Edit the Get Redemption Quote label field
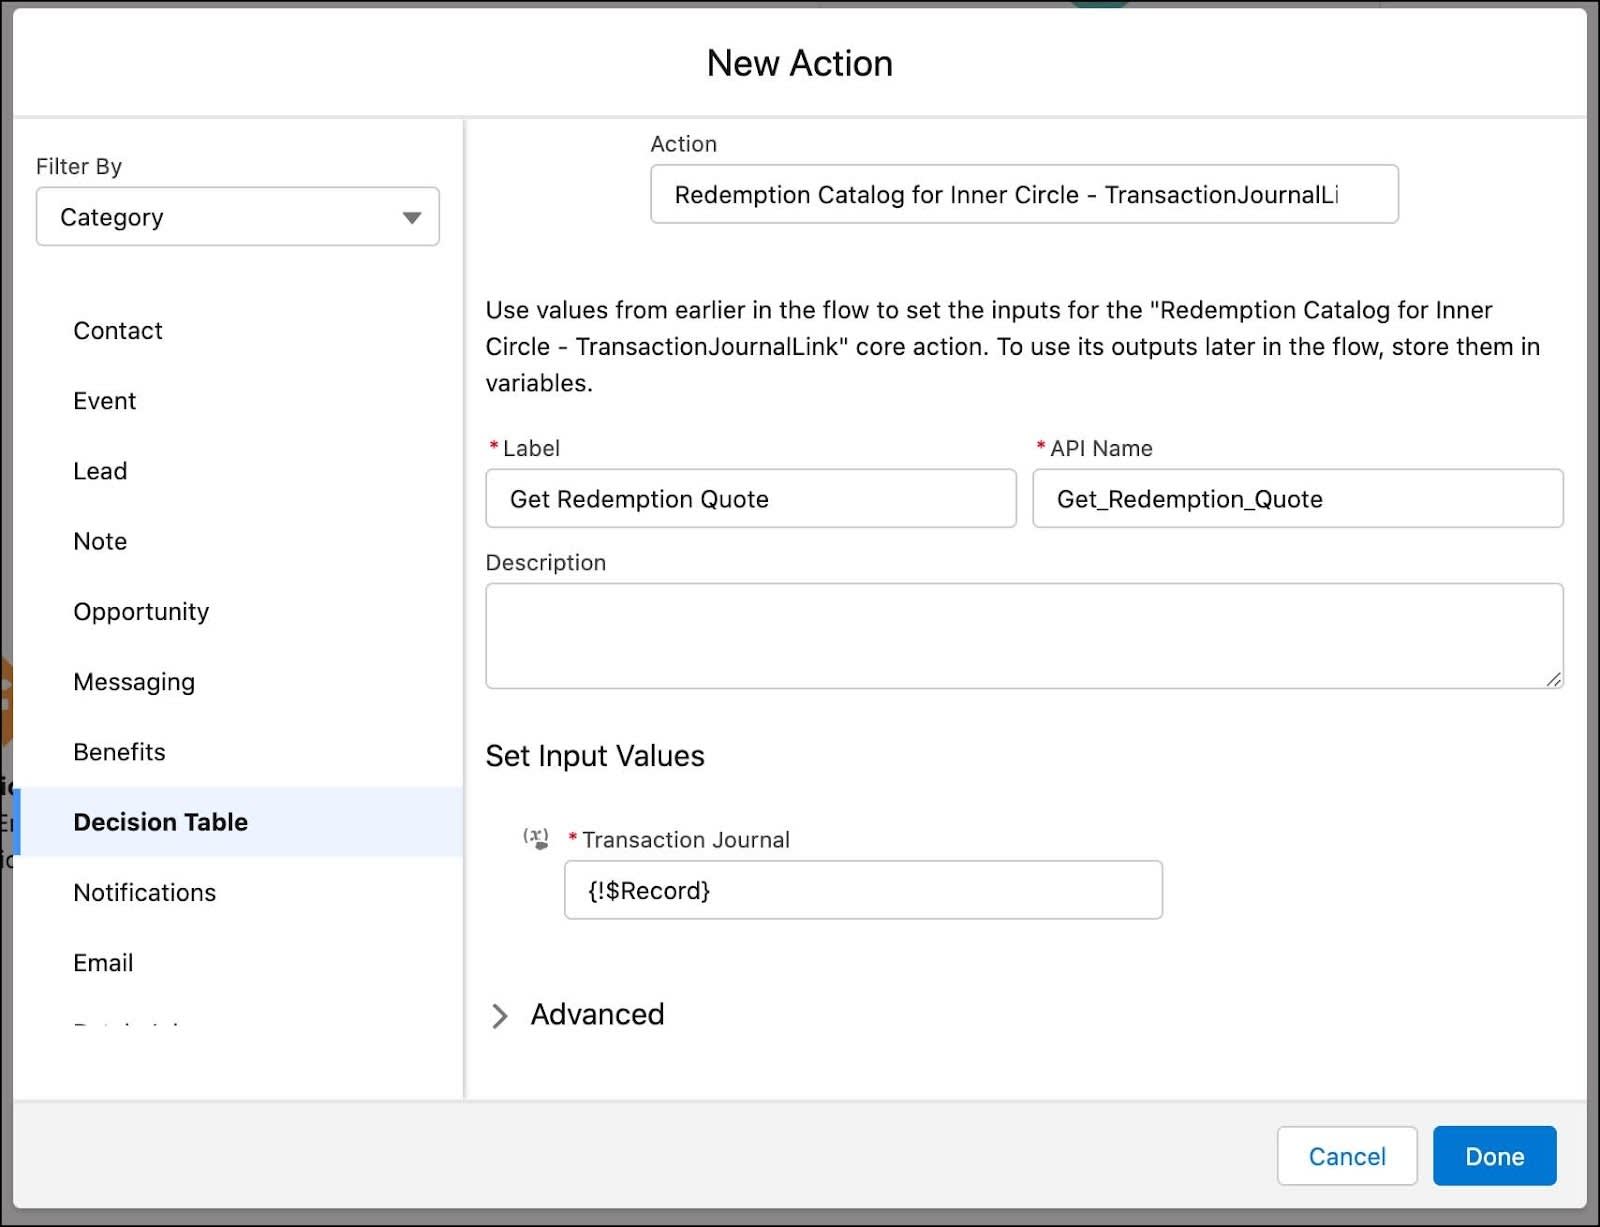 pyautogui.click(x=750, y=498)
